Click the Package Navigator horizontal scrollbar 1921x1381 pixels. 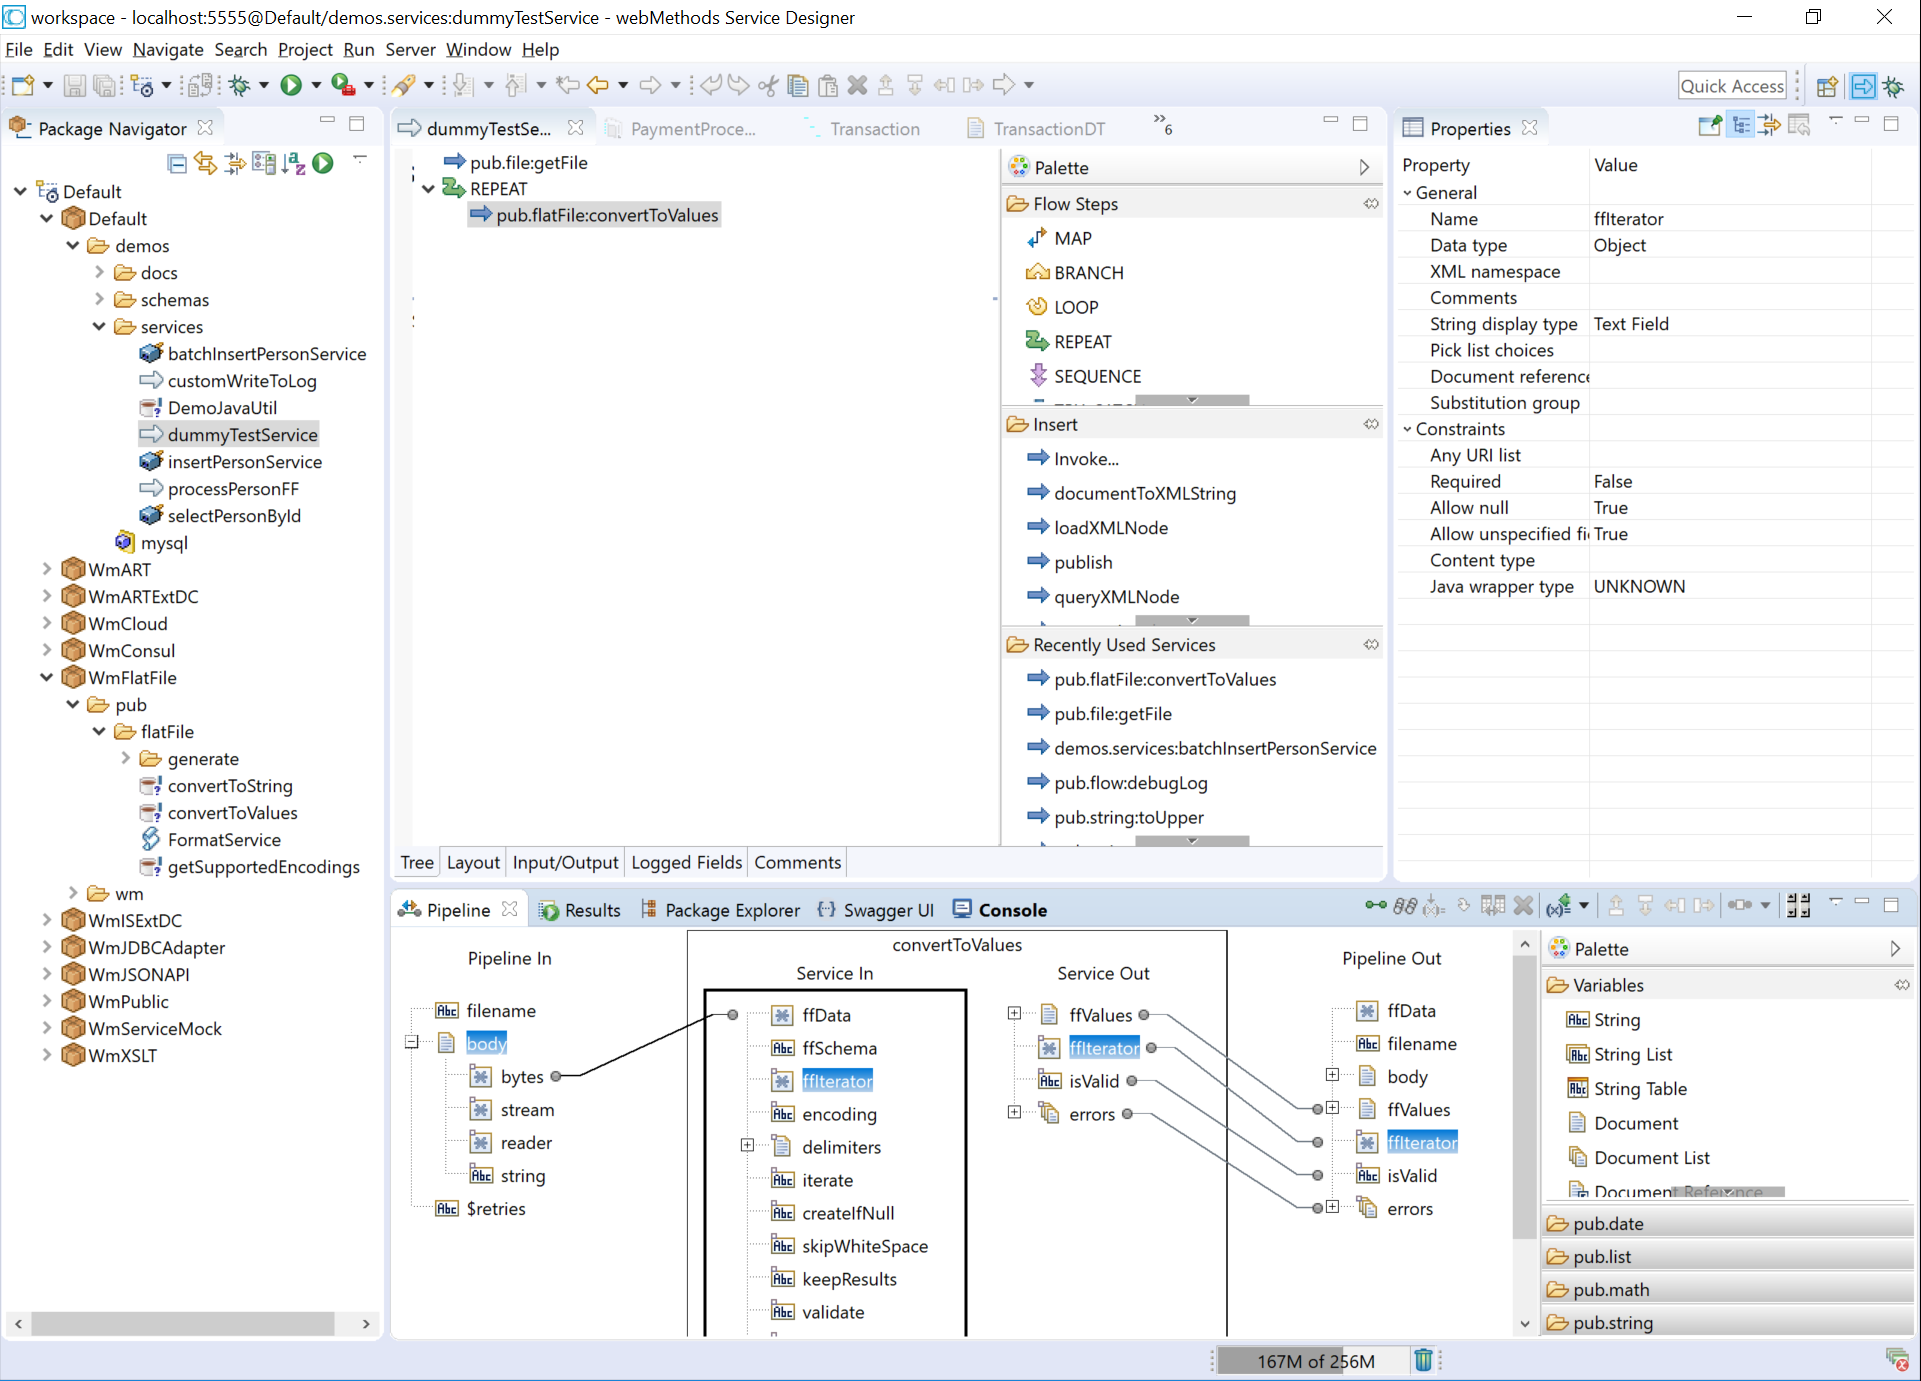pos(182,1323)
